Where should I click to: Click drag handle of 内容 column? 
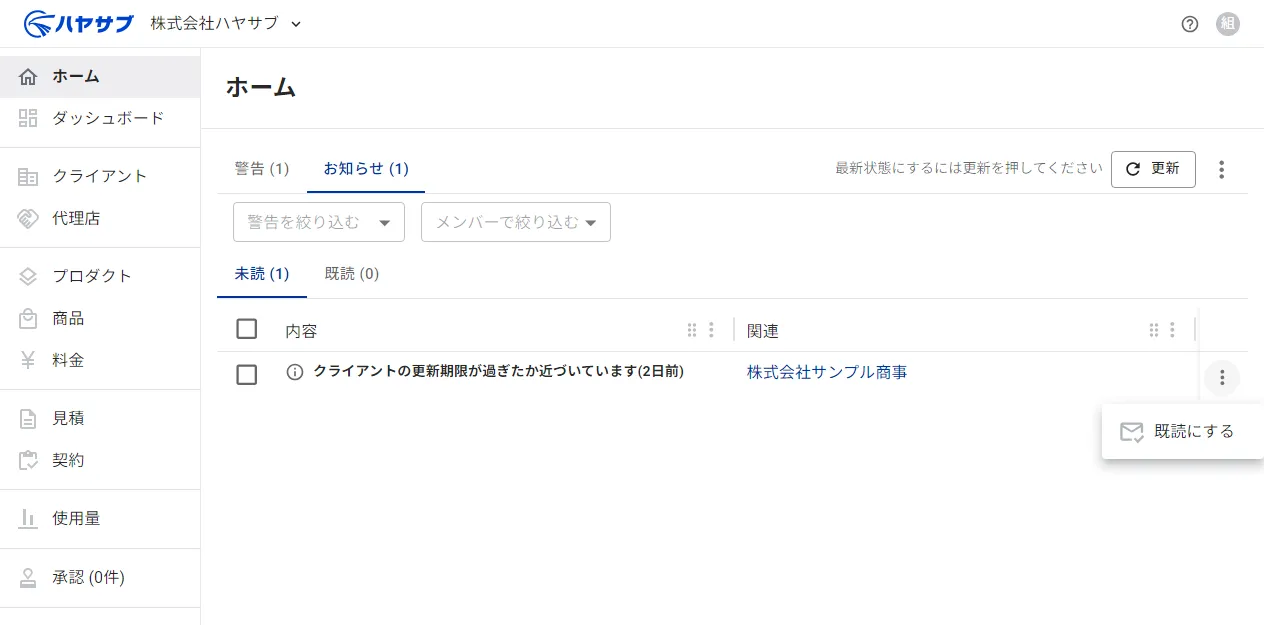click(691, 330)
